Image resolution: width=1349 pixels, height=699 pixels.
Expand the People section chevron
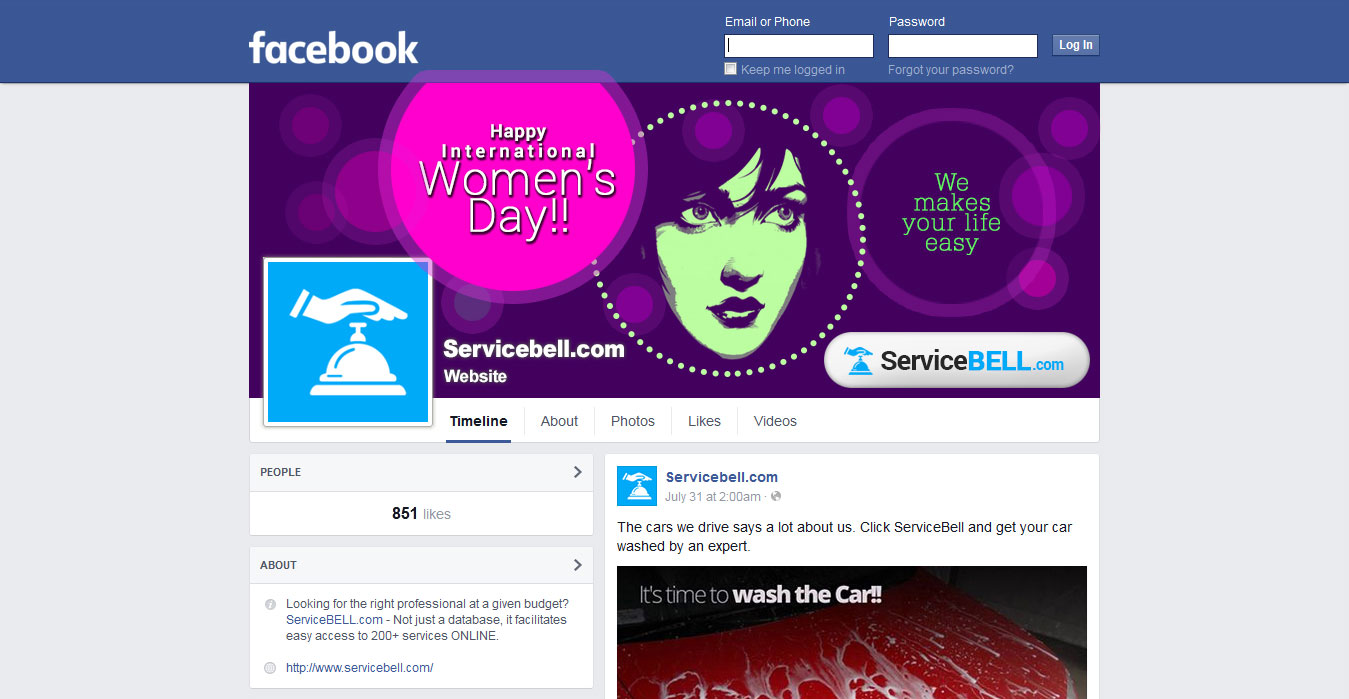tap(577, 472)
